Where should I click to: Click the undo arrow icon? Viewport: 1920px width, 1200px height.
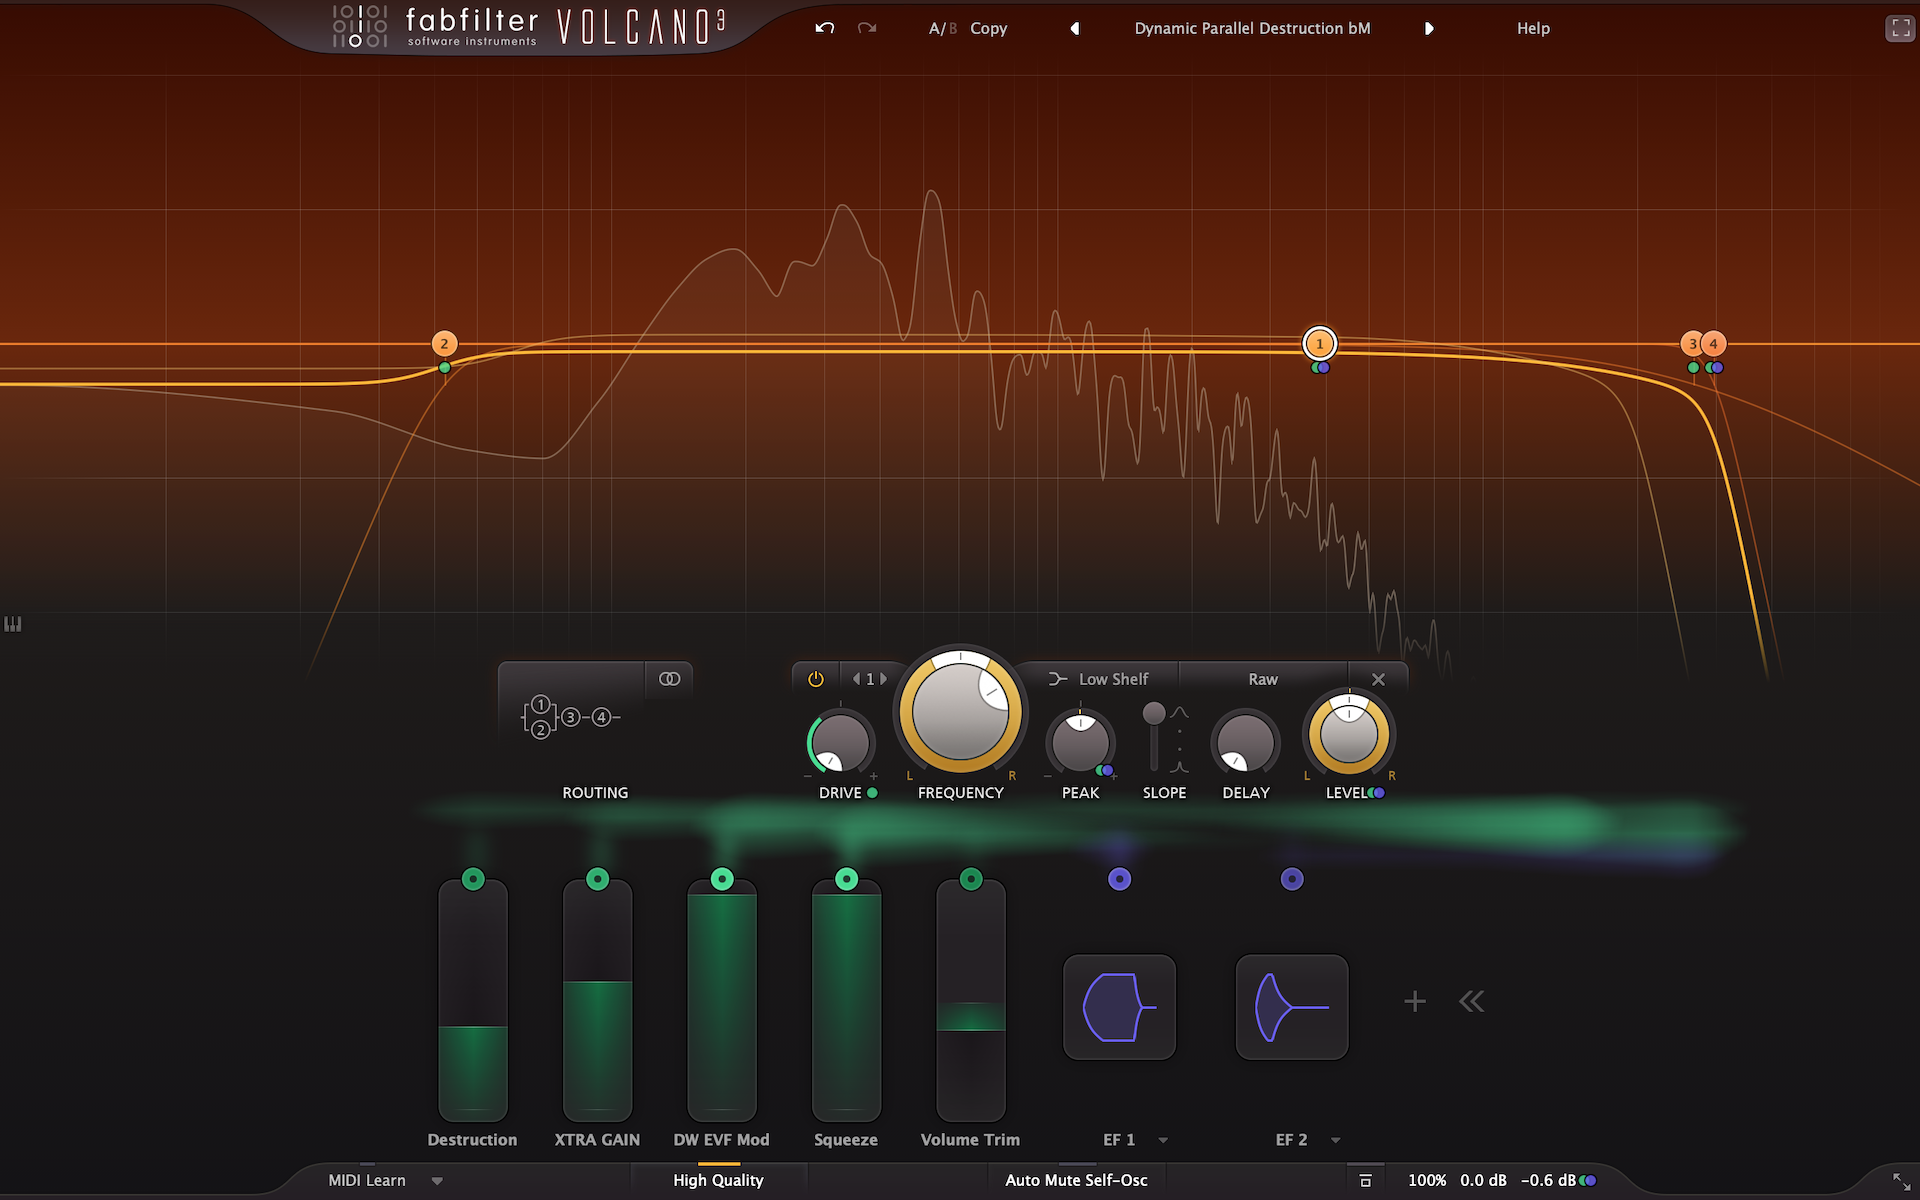(824, 28)
